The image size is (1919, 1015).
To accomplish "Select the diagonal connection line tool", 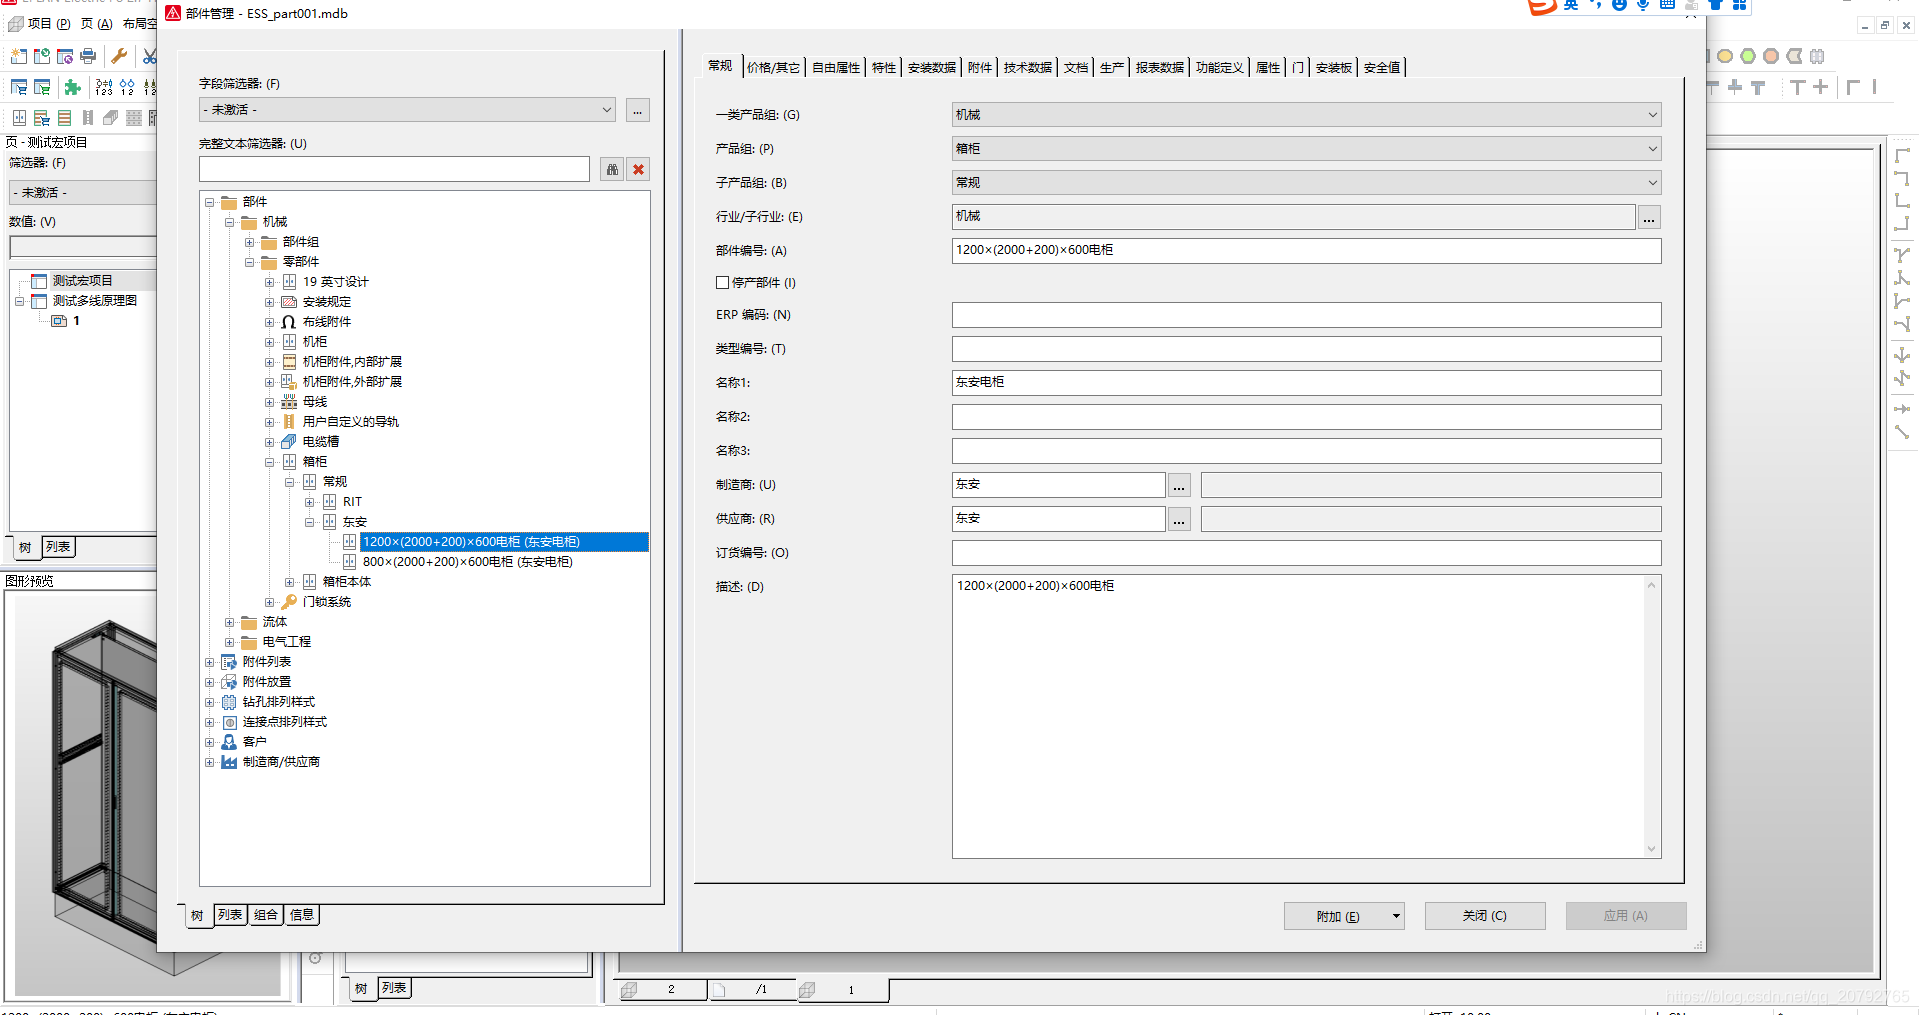I will point(1902,432).
